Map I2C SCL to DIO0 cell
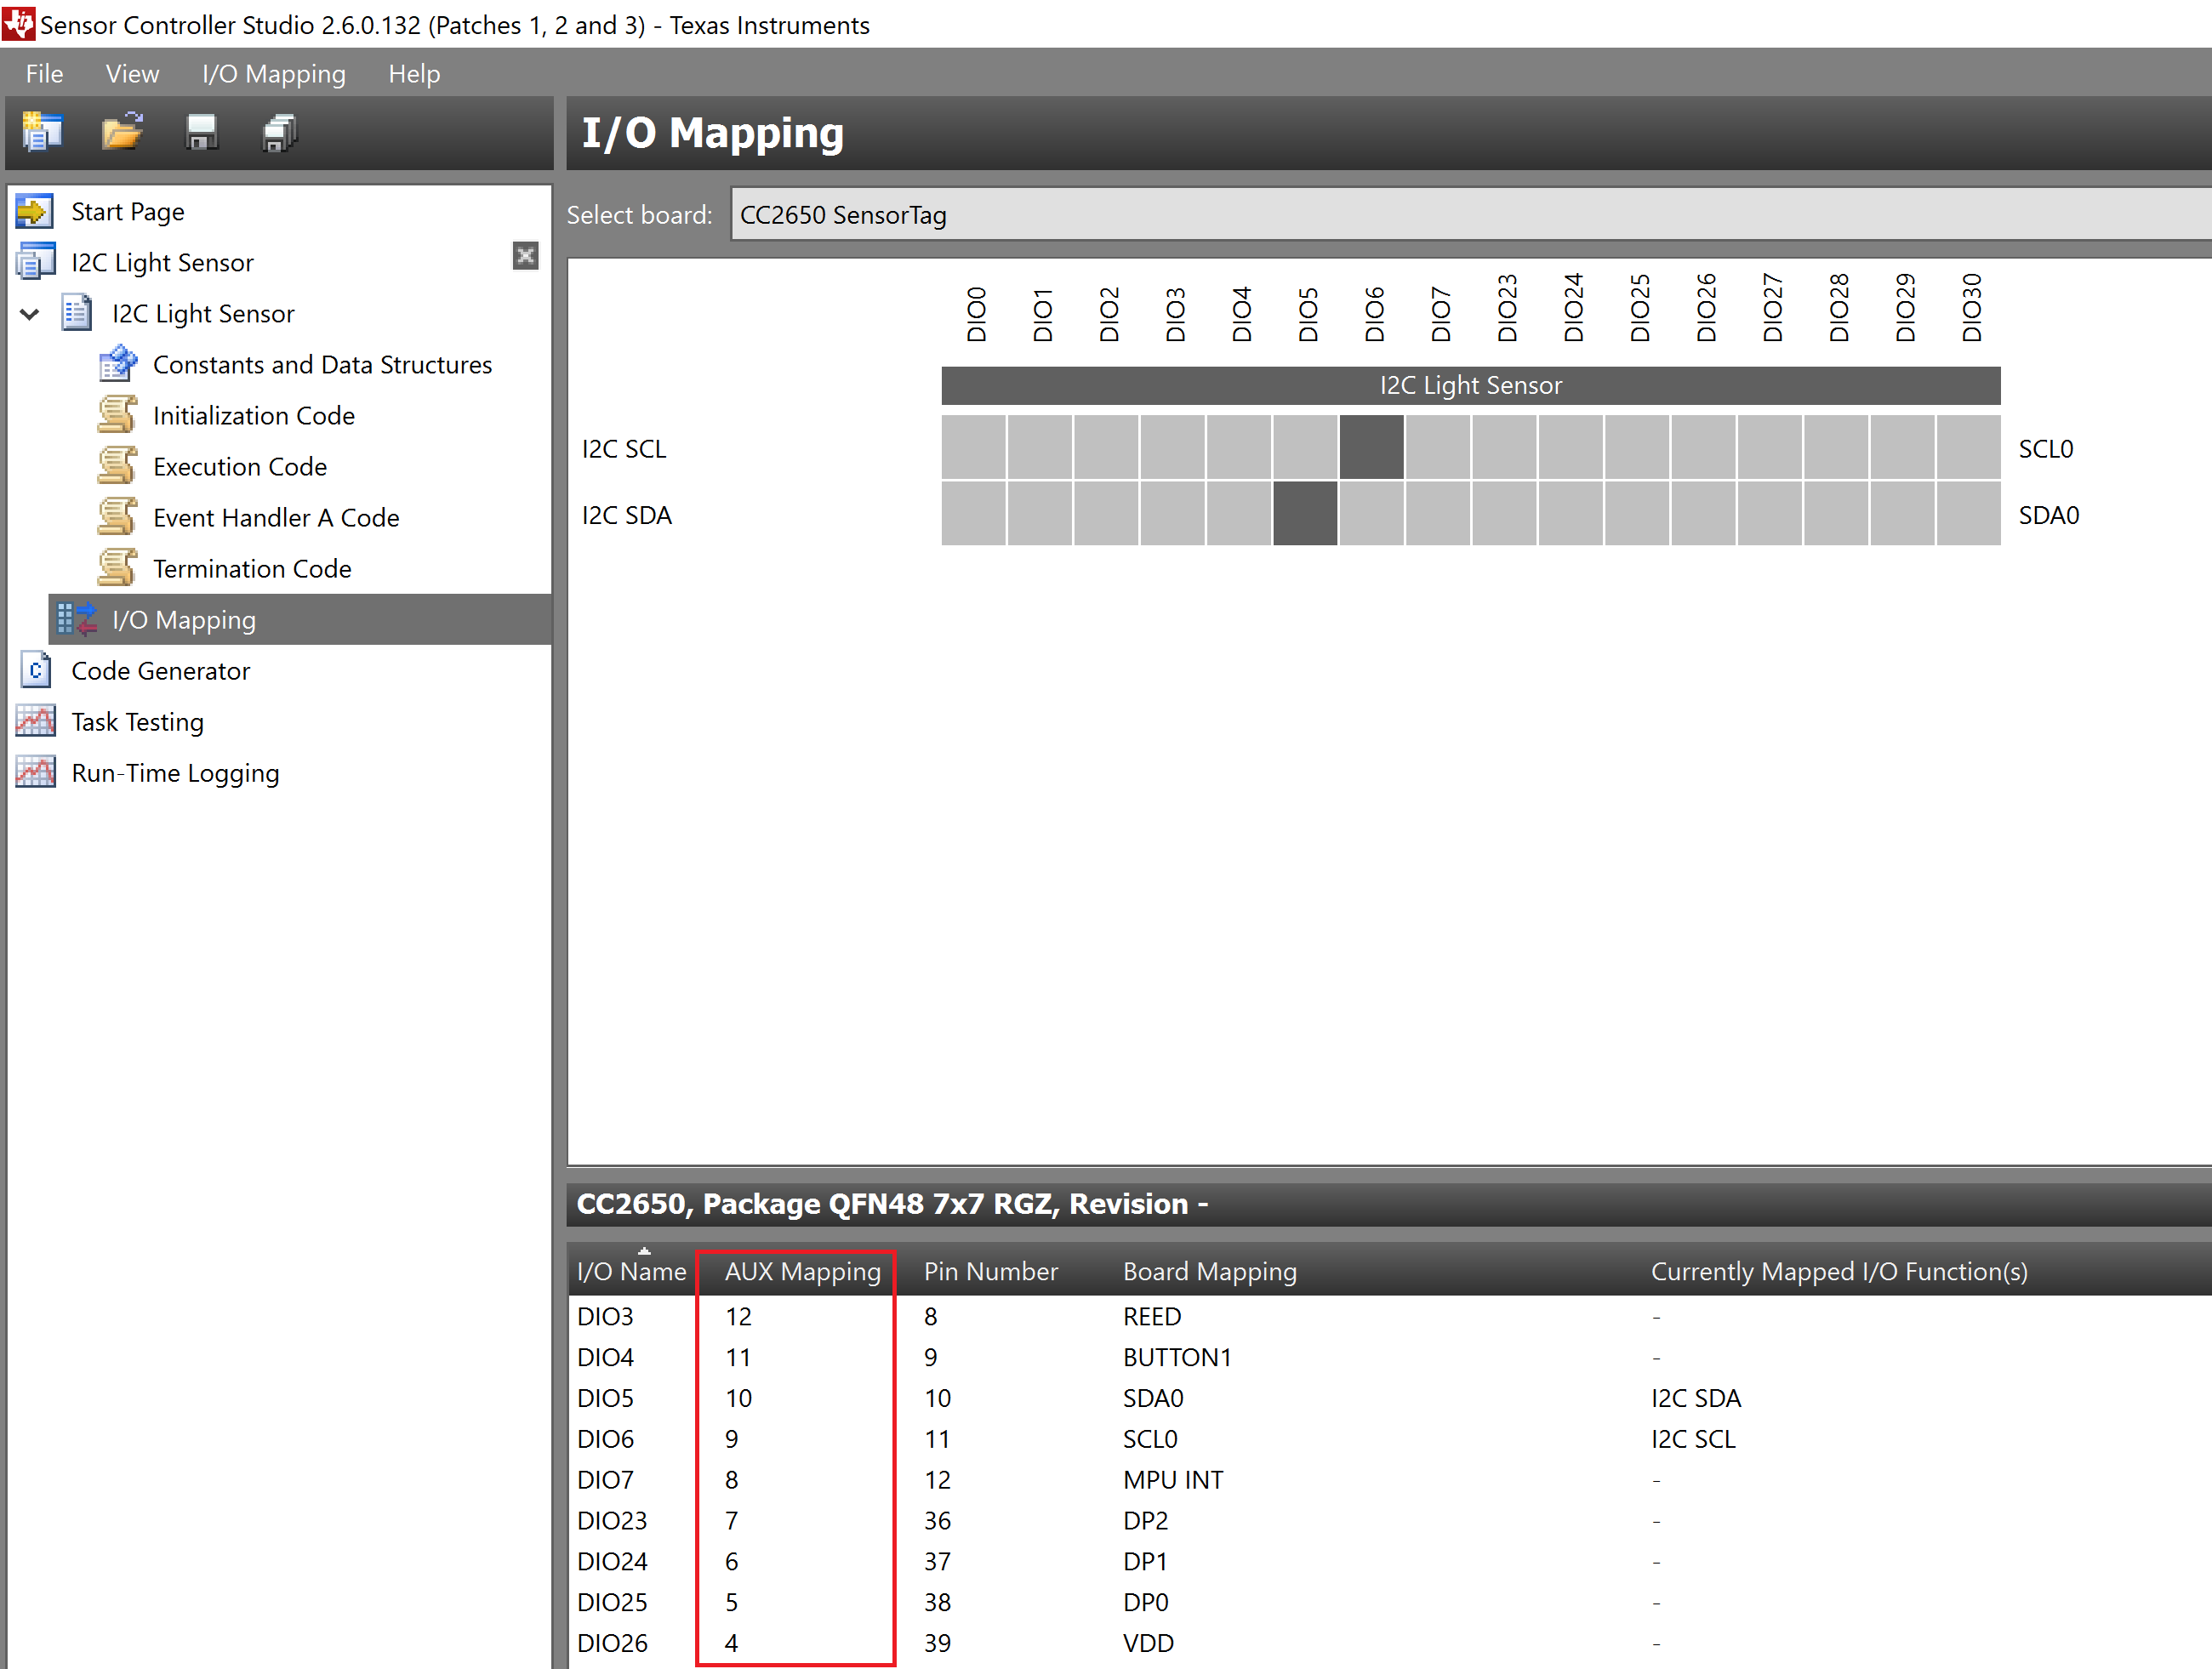The height and width of the screenshot is (1669, 2212). [x=973, y=448]
